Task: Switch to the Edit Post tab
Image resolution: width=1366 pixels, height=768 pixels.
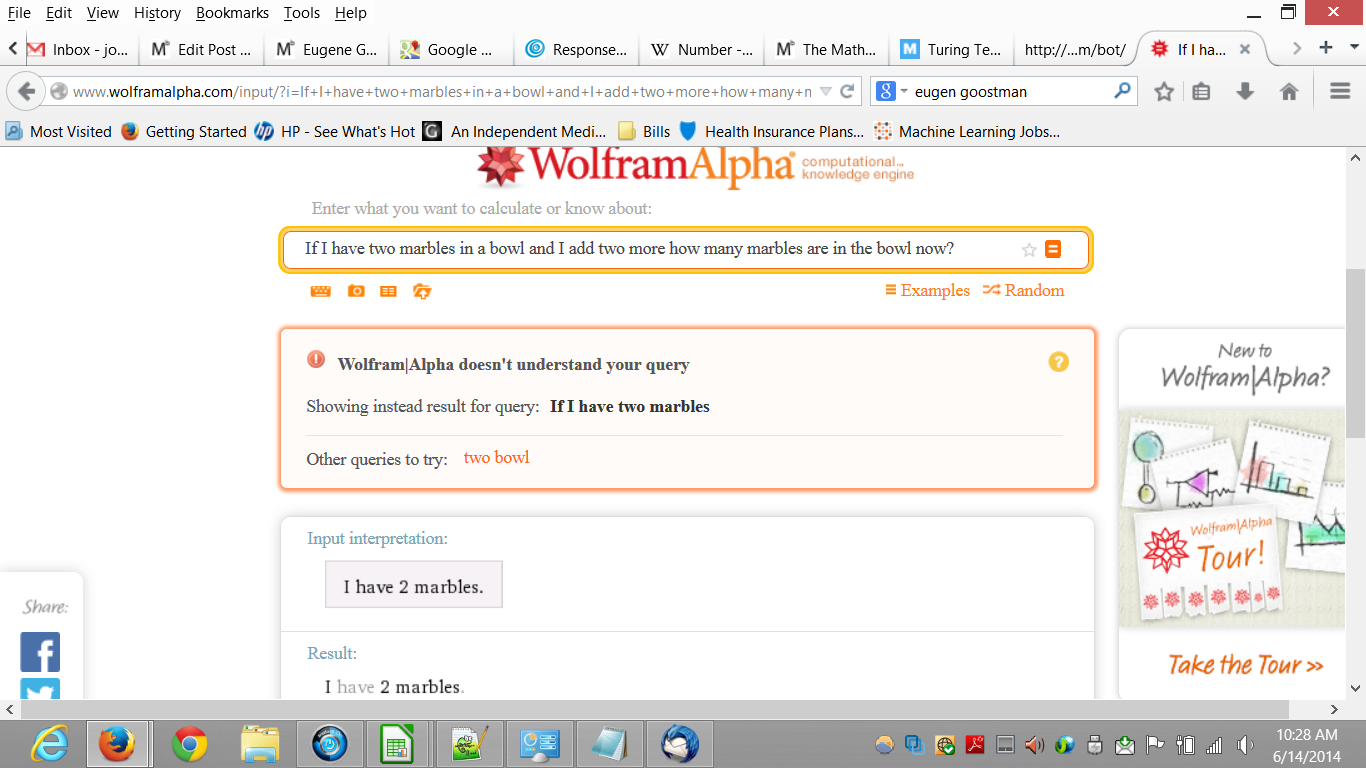Action: pos(200,49)
